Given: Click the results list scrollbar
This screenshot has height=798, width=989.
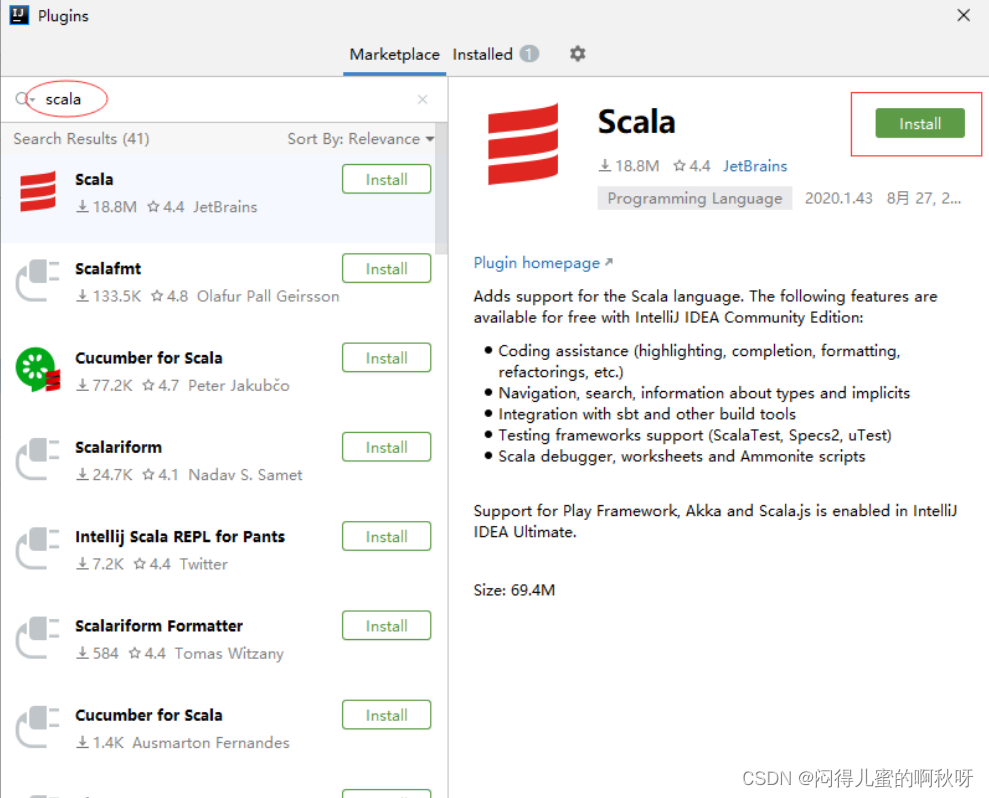Looking at the screenshot, I should click(x=441, y=189).
